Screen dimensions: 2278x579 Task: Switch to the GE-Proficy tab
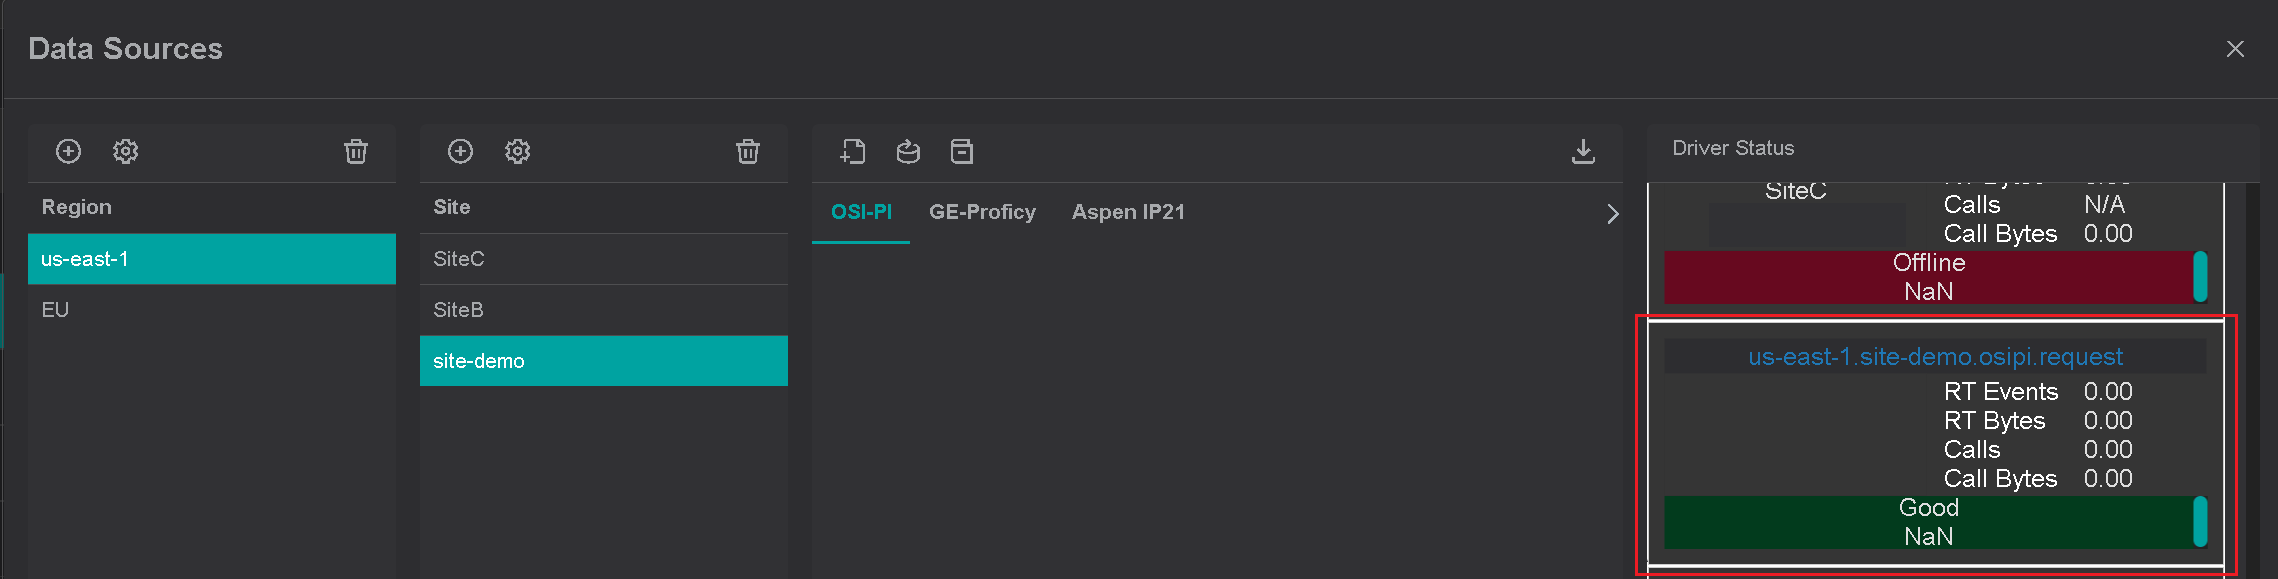click(982, 212)
